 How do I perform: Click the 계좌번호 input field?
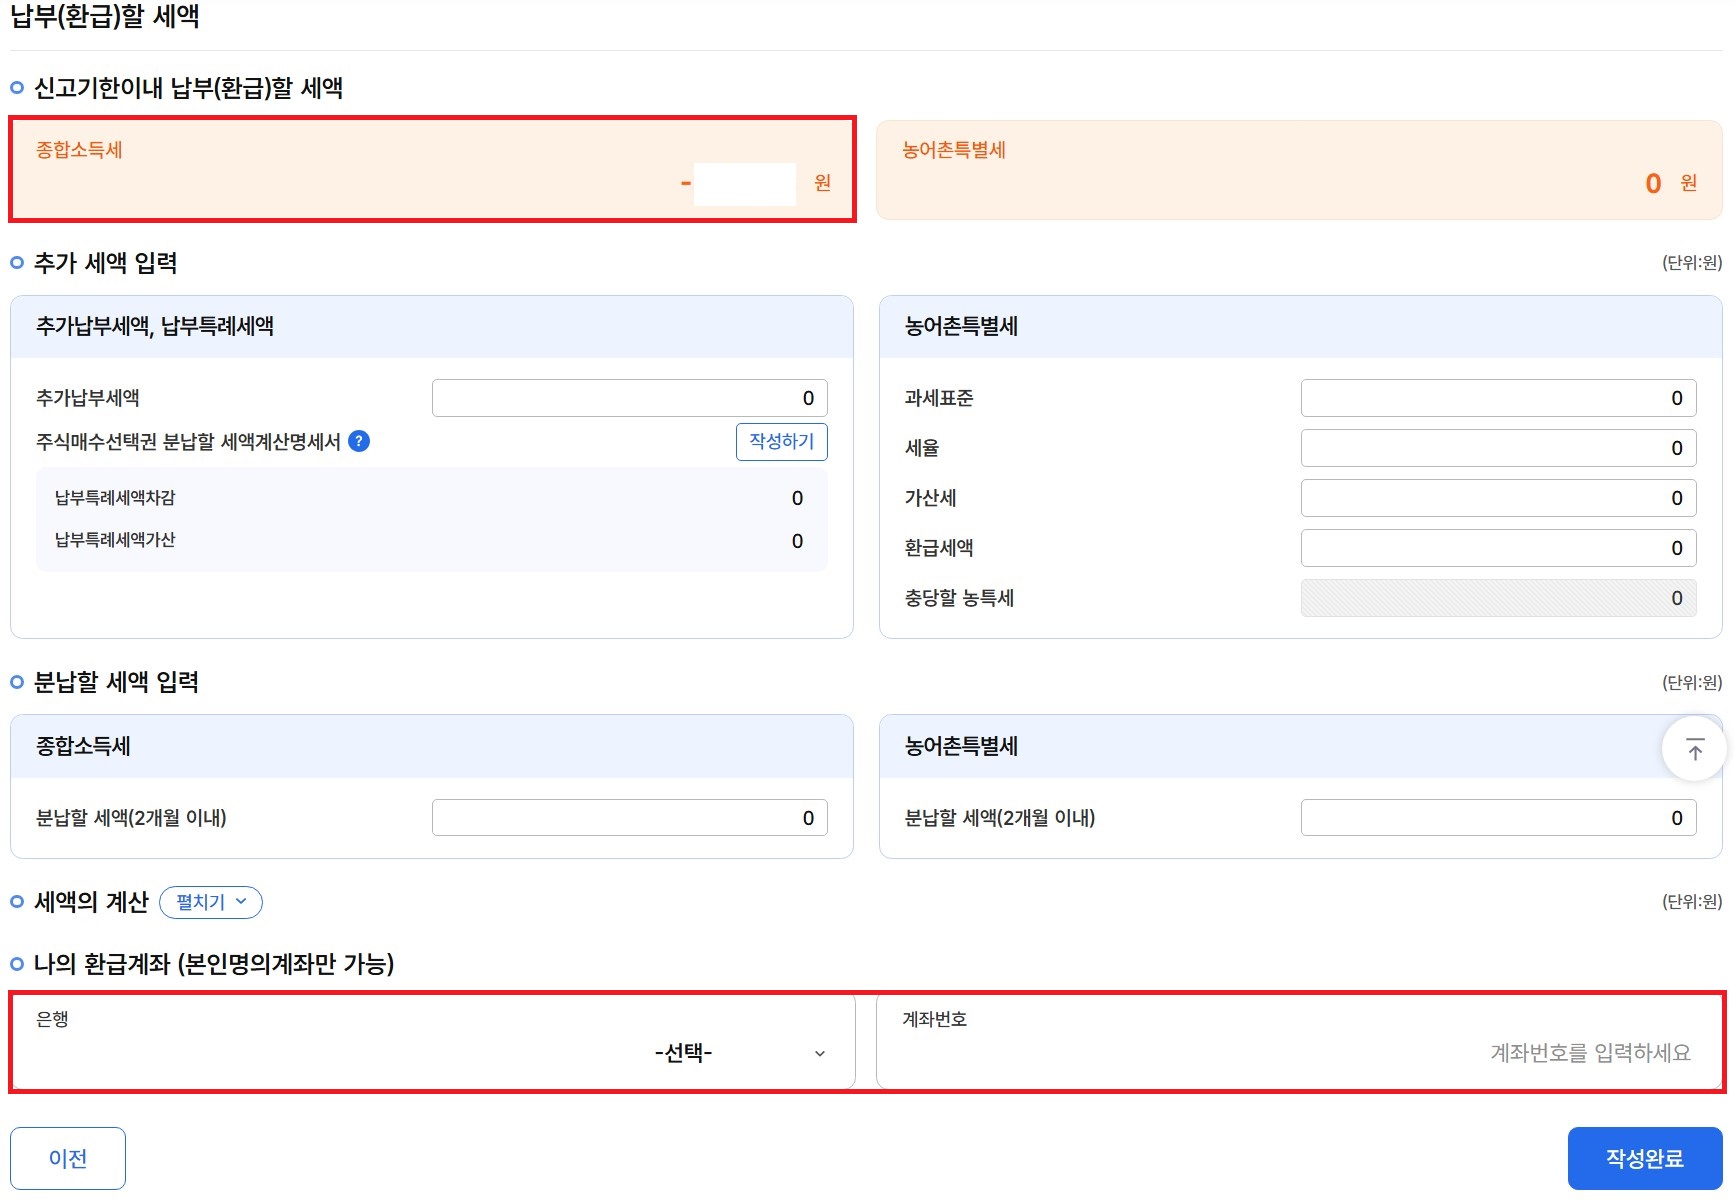click(x=1299, y=1041)
